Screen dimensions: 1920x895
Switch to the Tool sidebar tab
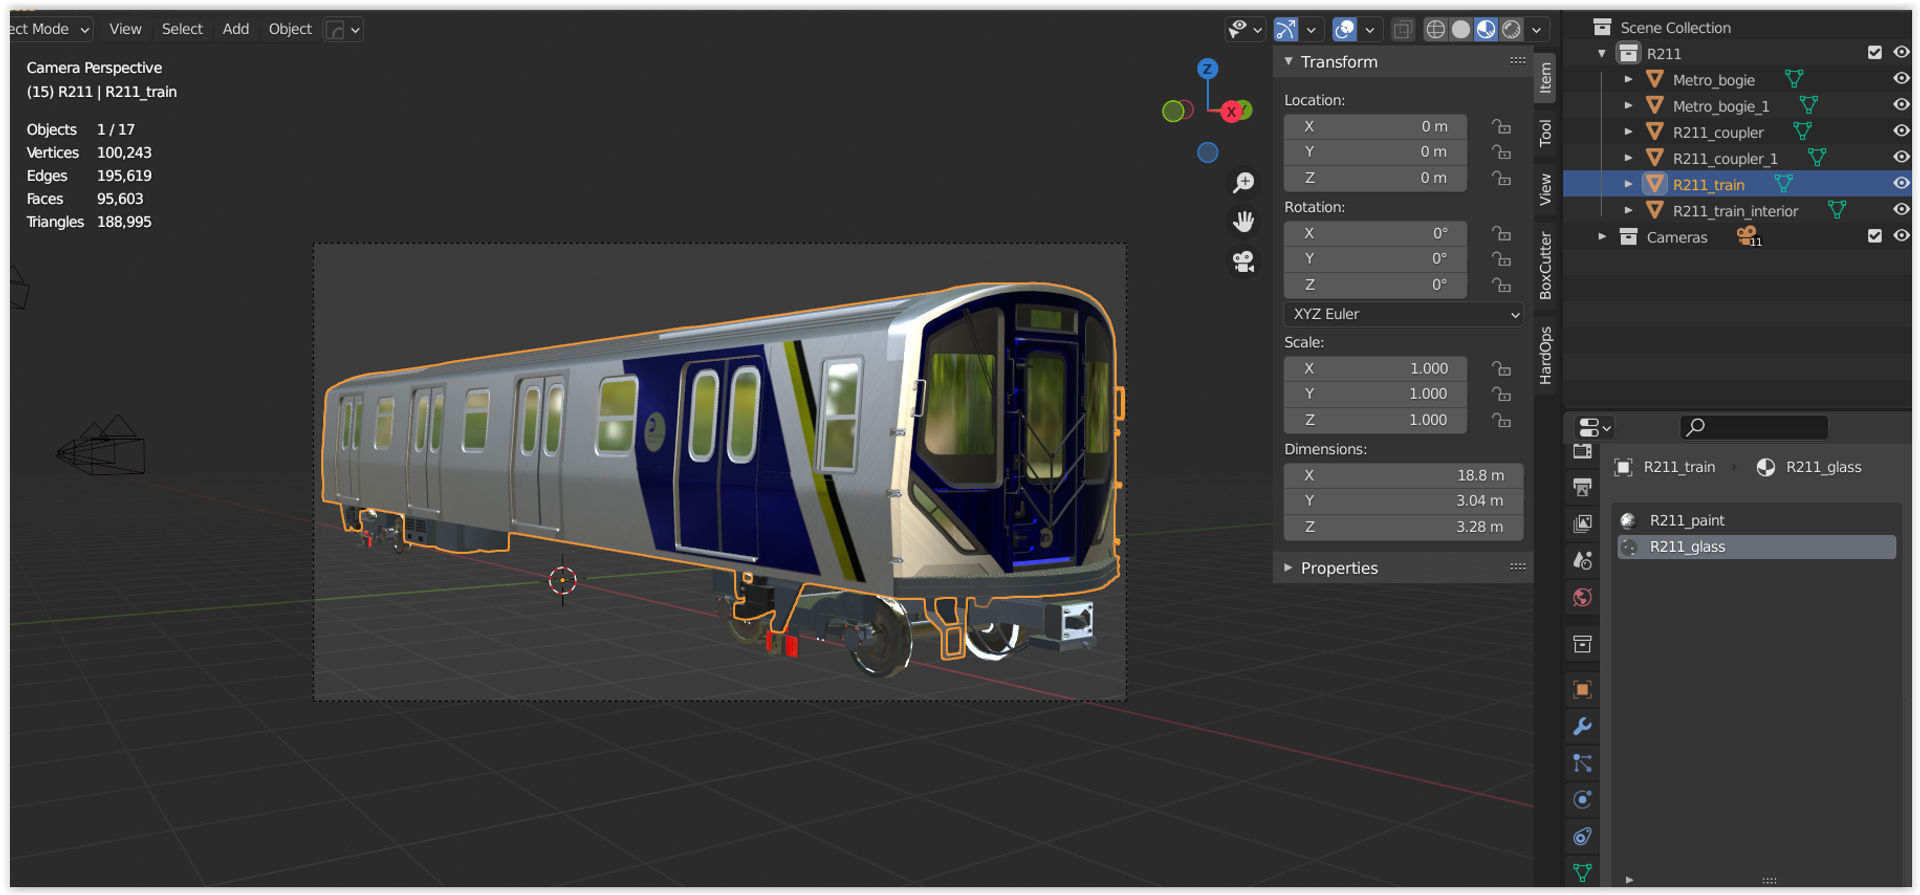[1545, 132]
